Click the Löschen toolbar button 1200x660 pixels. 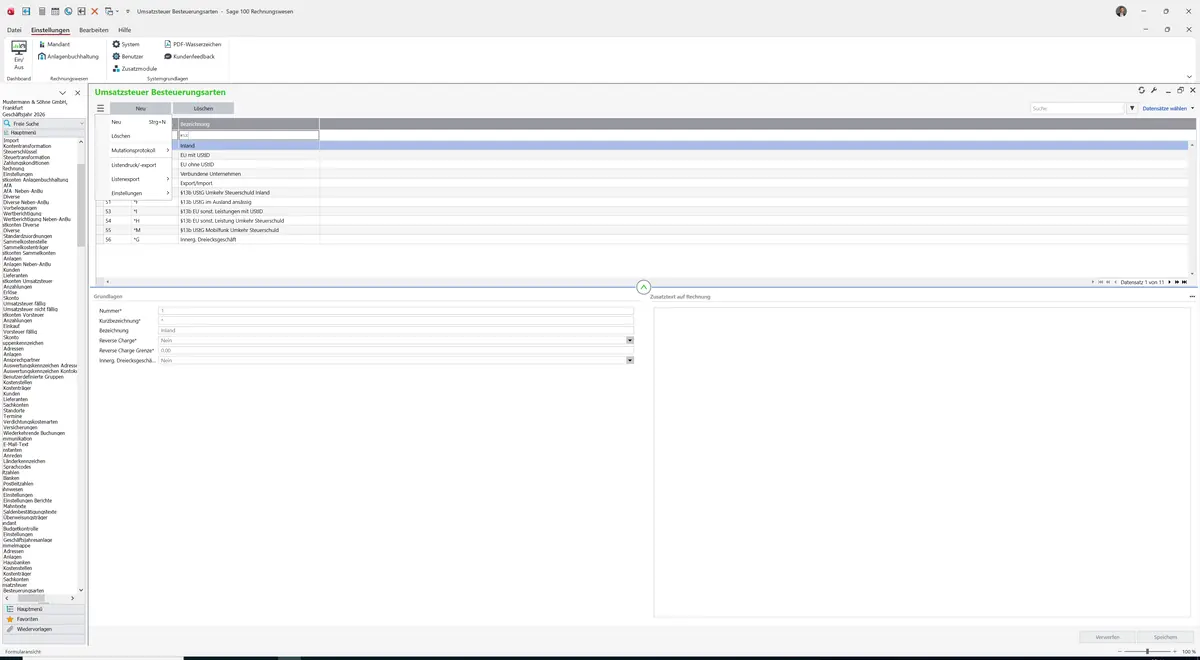(x=203, y=108)
